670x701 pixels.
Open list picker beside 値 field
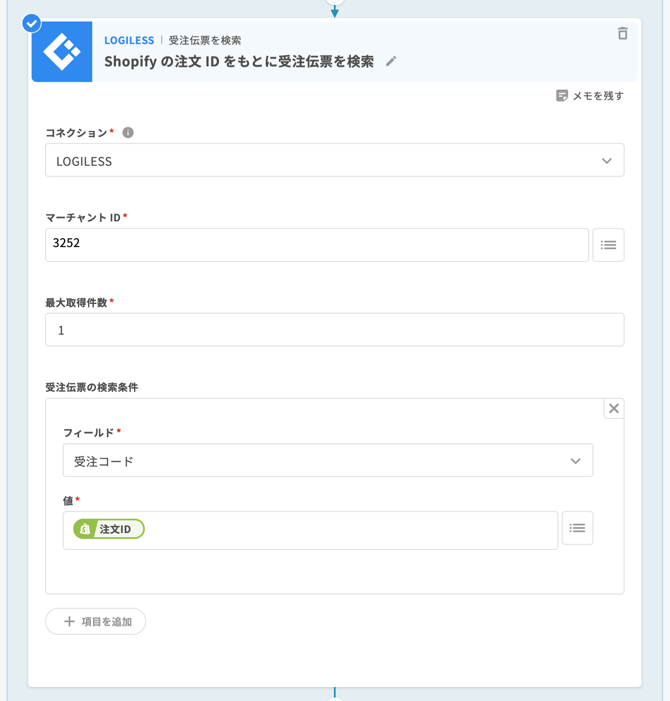click(x=577, y=528)
